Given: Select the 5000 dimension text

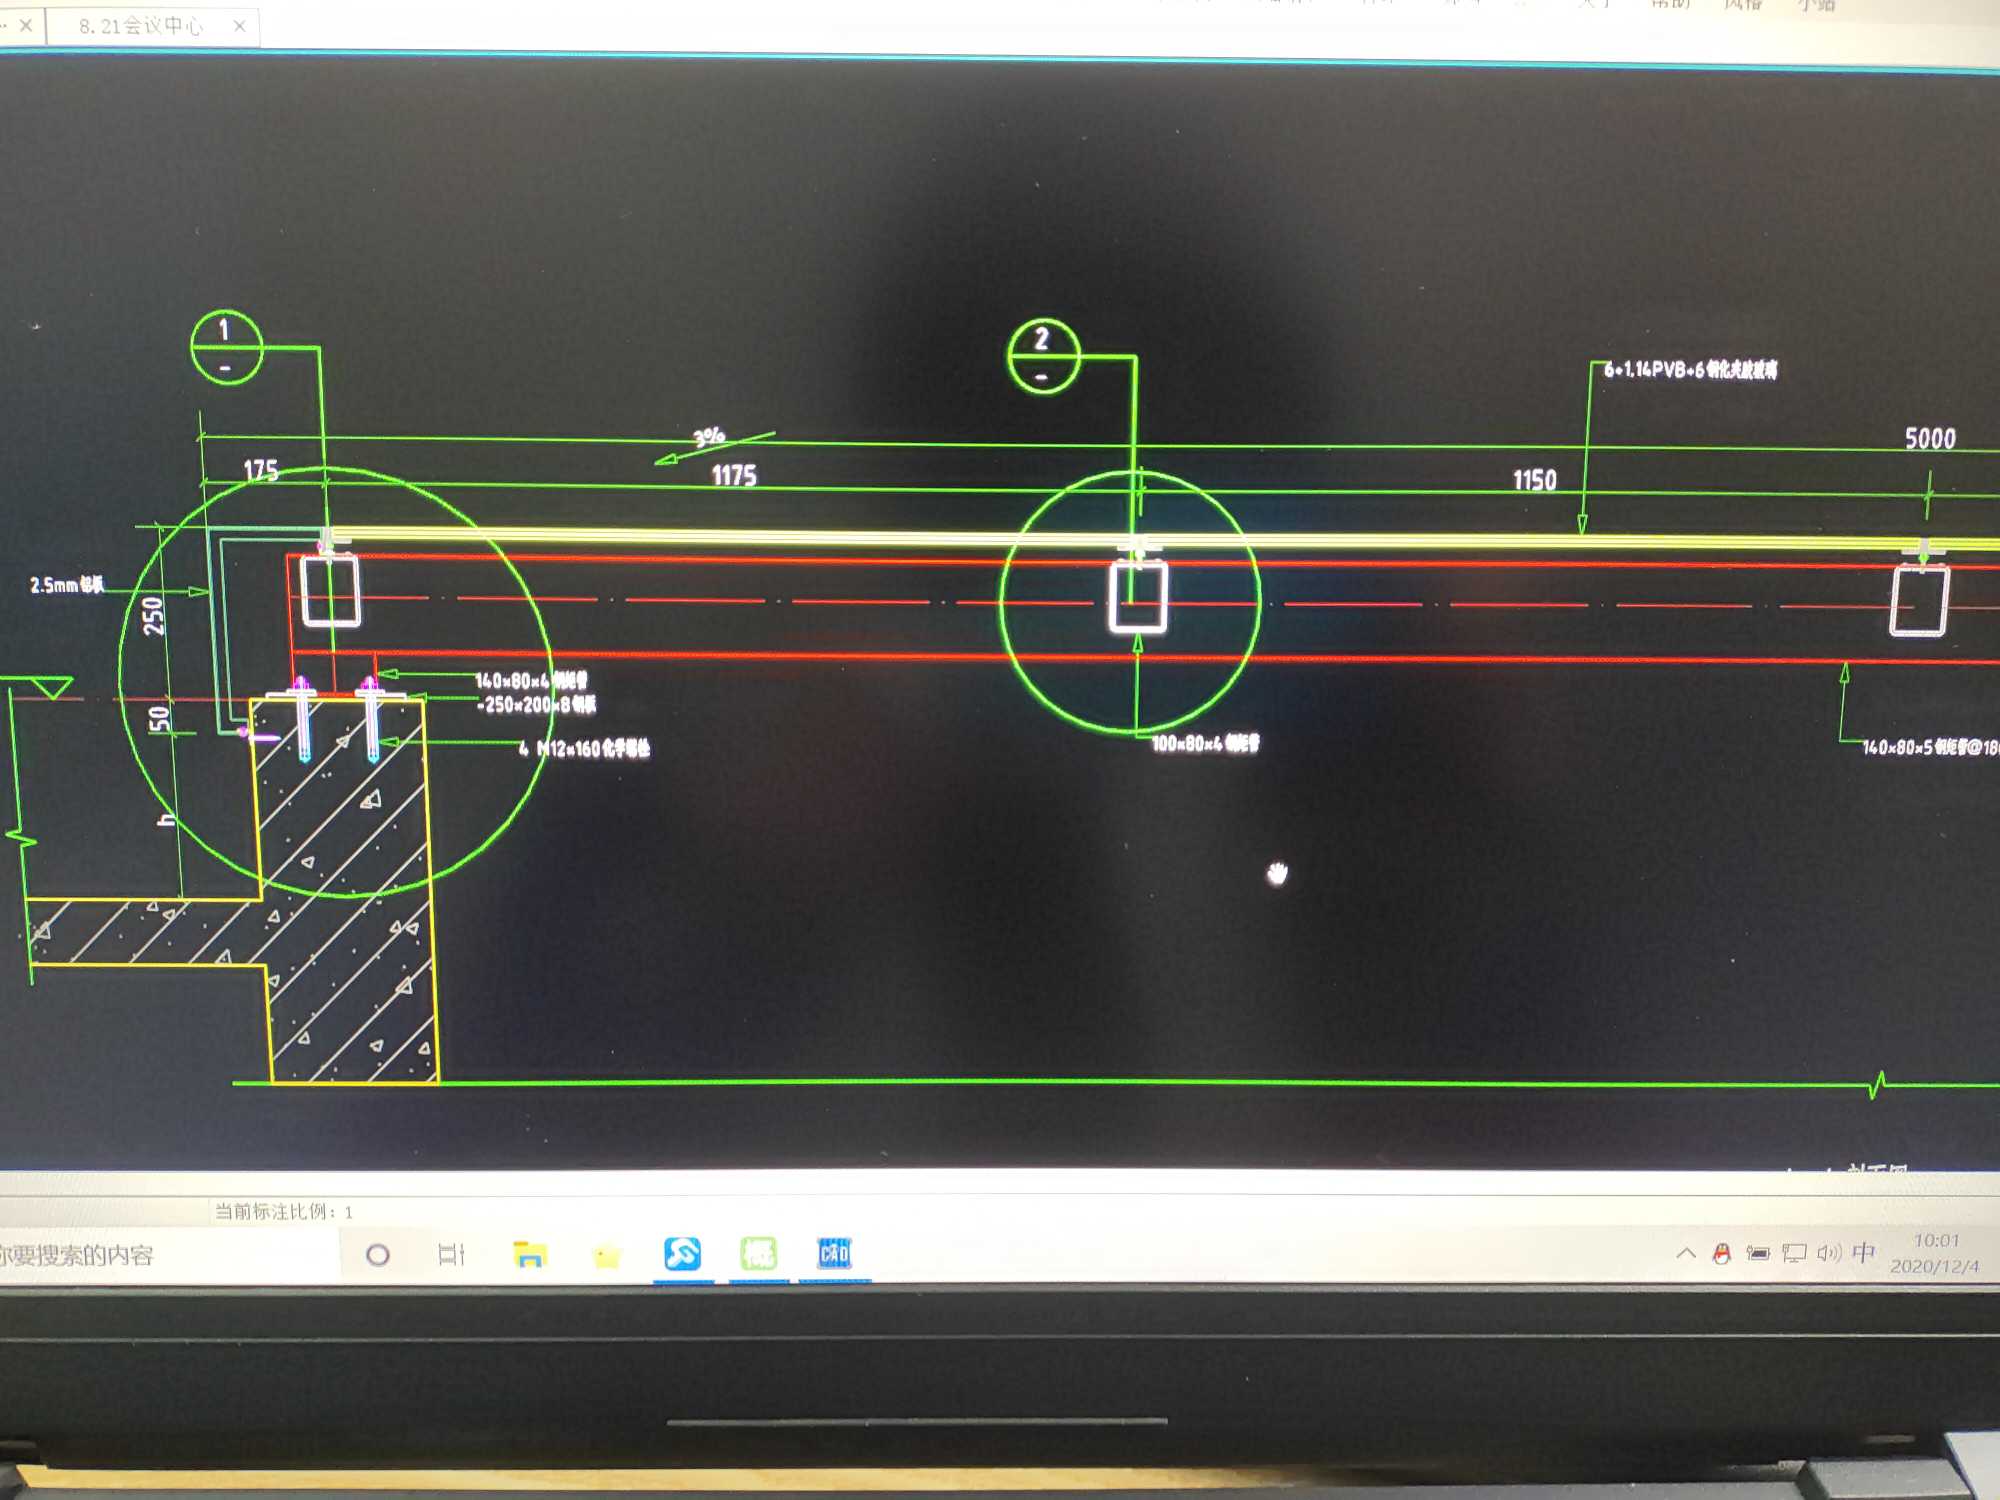Looking at the screenshot, I should pos(1930,439).
